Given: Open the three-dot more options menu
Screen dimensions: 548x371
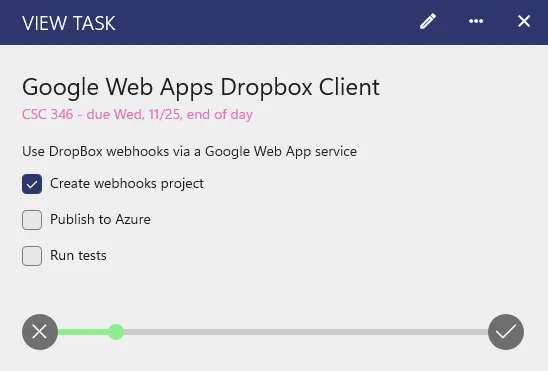Looking at the screenshot, I should coord(476,21).
